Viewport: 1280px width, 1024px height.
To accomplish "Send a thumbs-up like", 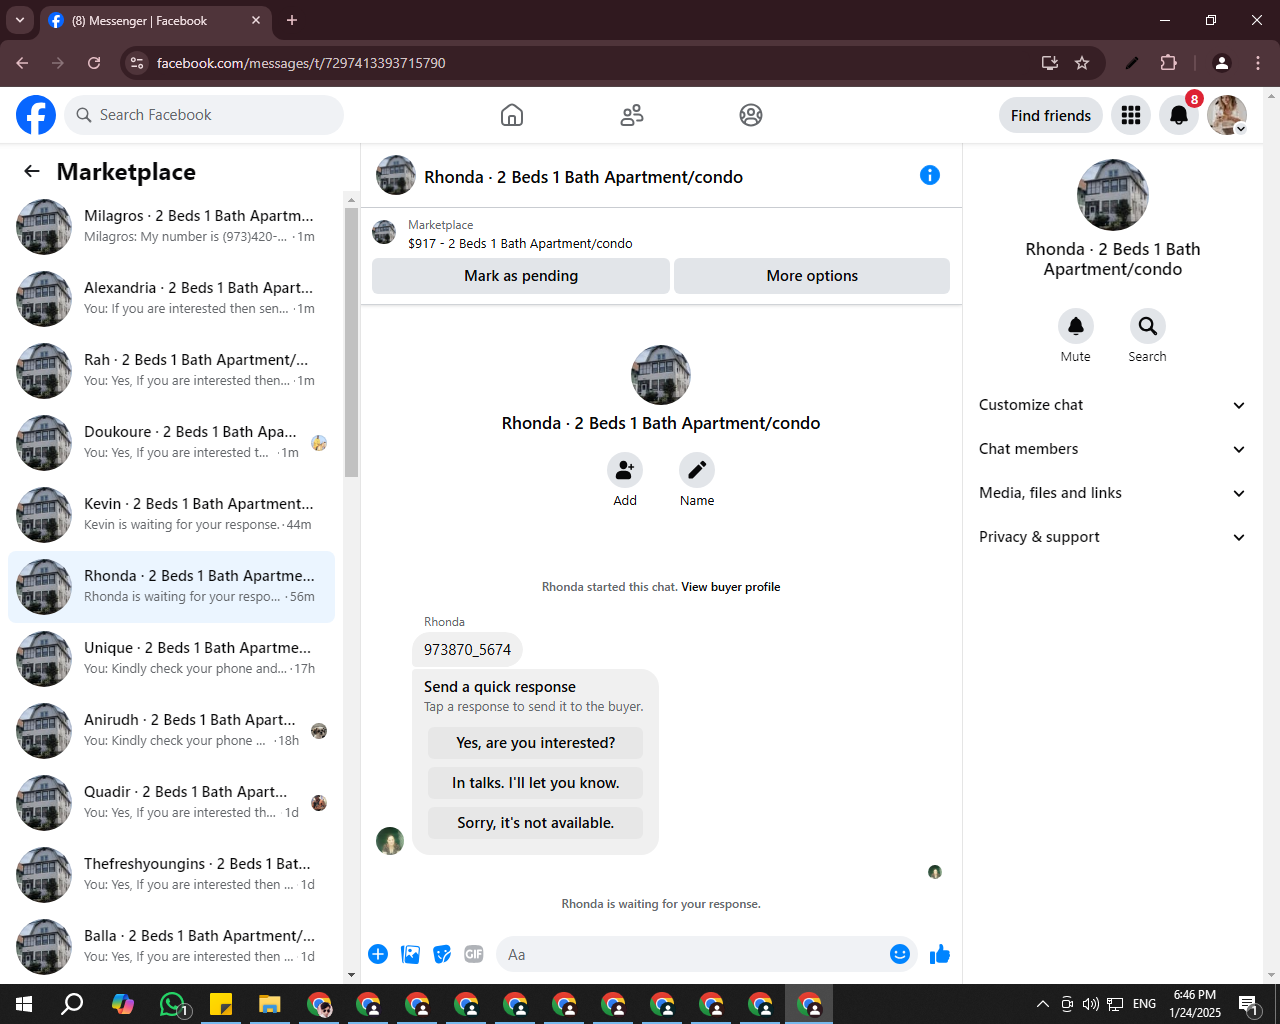I will pyautogui.click(x=940, y=954).
